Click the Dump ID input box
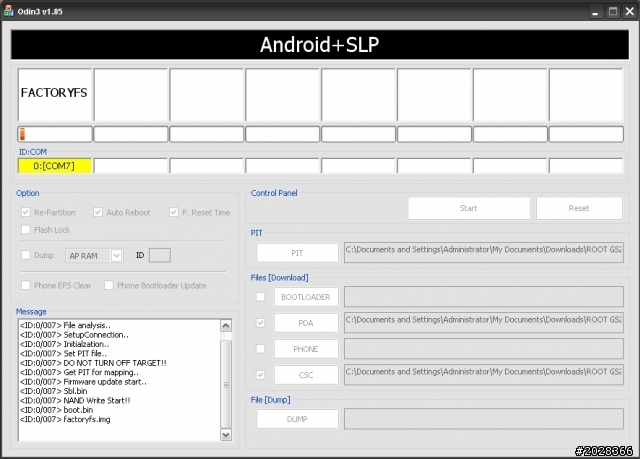 tap(160, 255)
